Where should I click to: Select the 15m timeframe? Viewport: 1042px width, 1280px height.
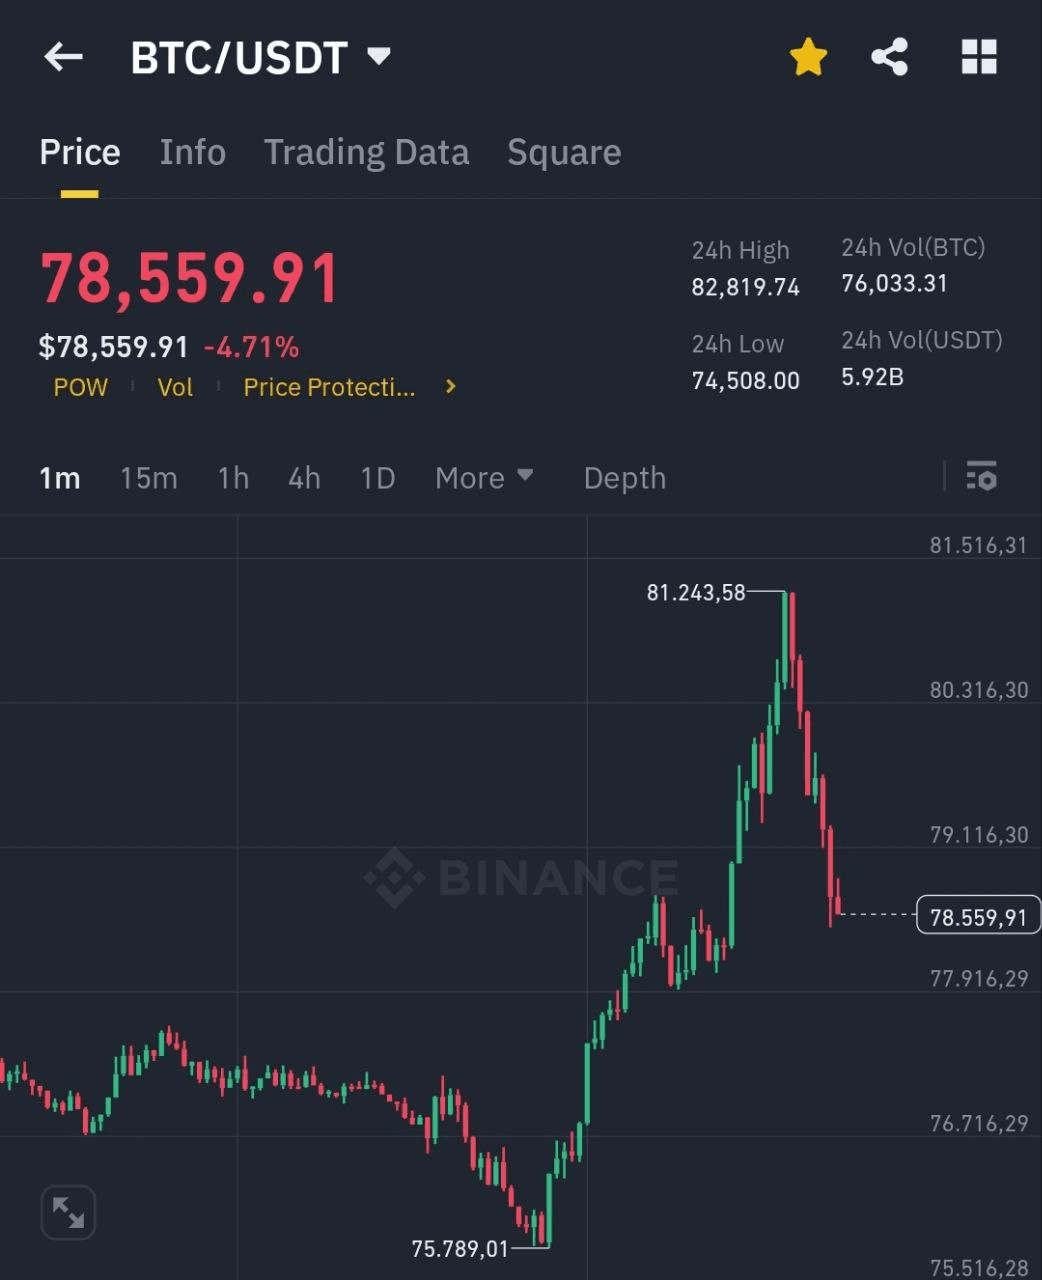(149, 478)
